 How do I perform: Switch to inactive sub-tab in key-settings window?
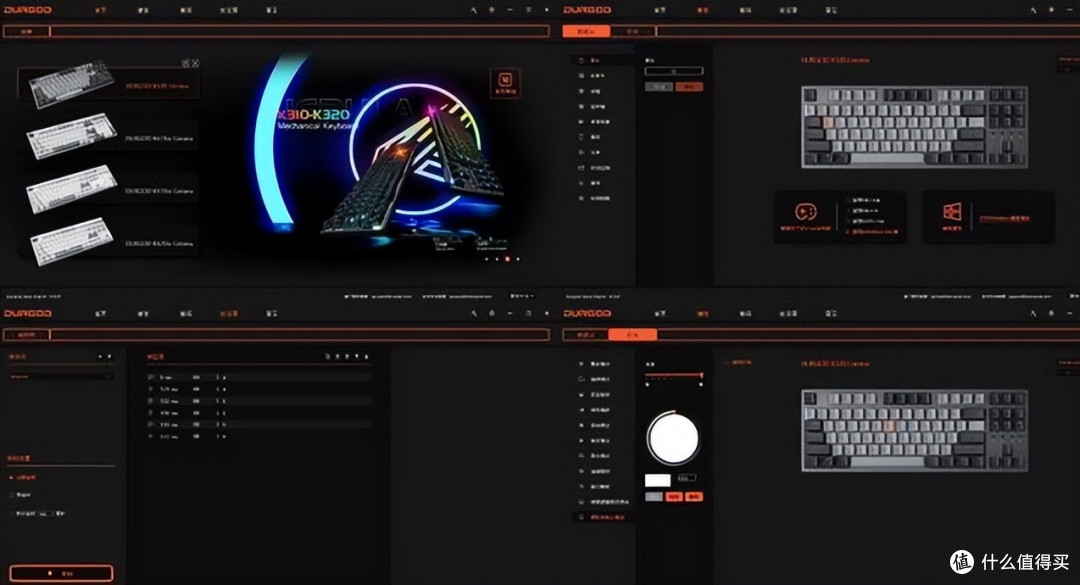pyautogui.click(x=633, y=31)
